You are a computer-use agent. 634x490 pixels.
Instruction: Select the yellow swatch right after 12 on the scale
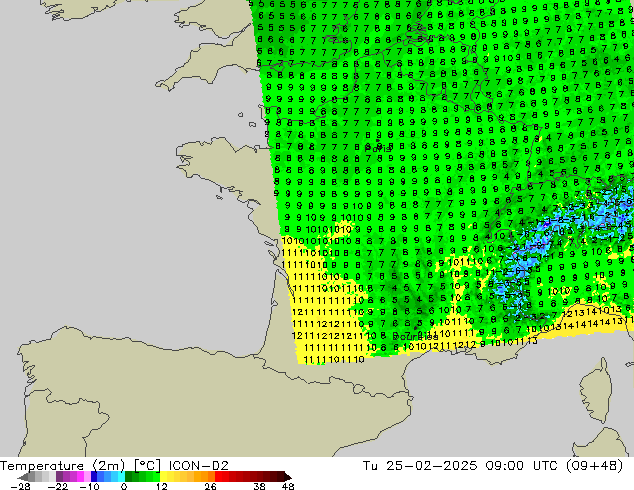(x=163, y=477)
